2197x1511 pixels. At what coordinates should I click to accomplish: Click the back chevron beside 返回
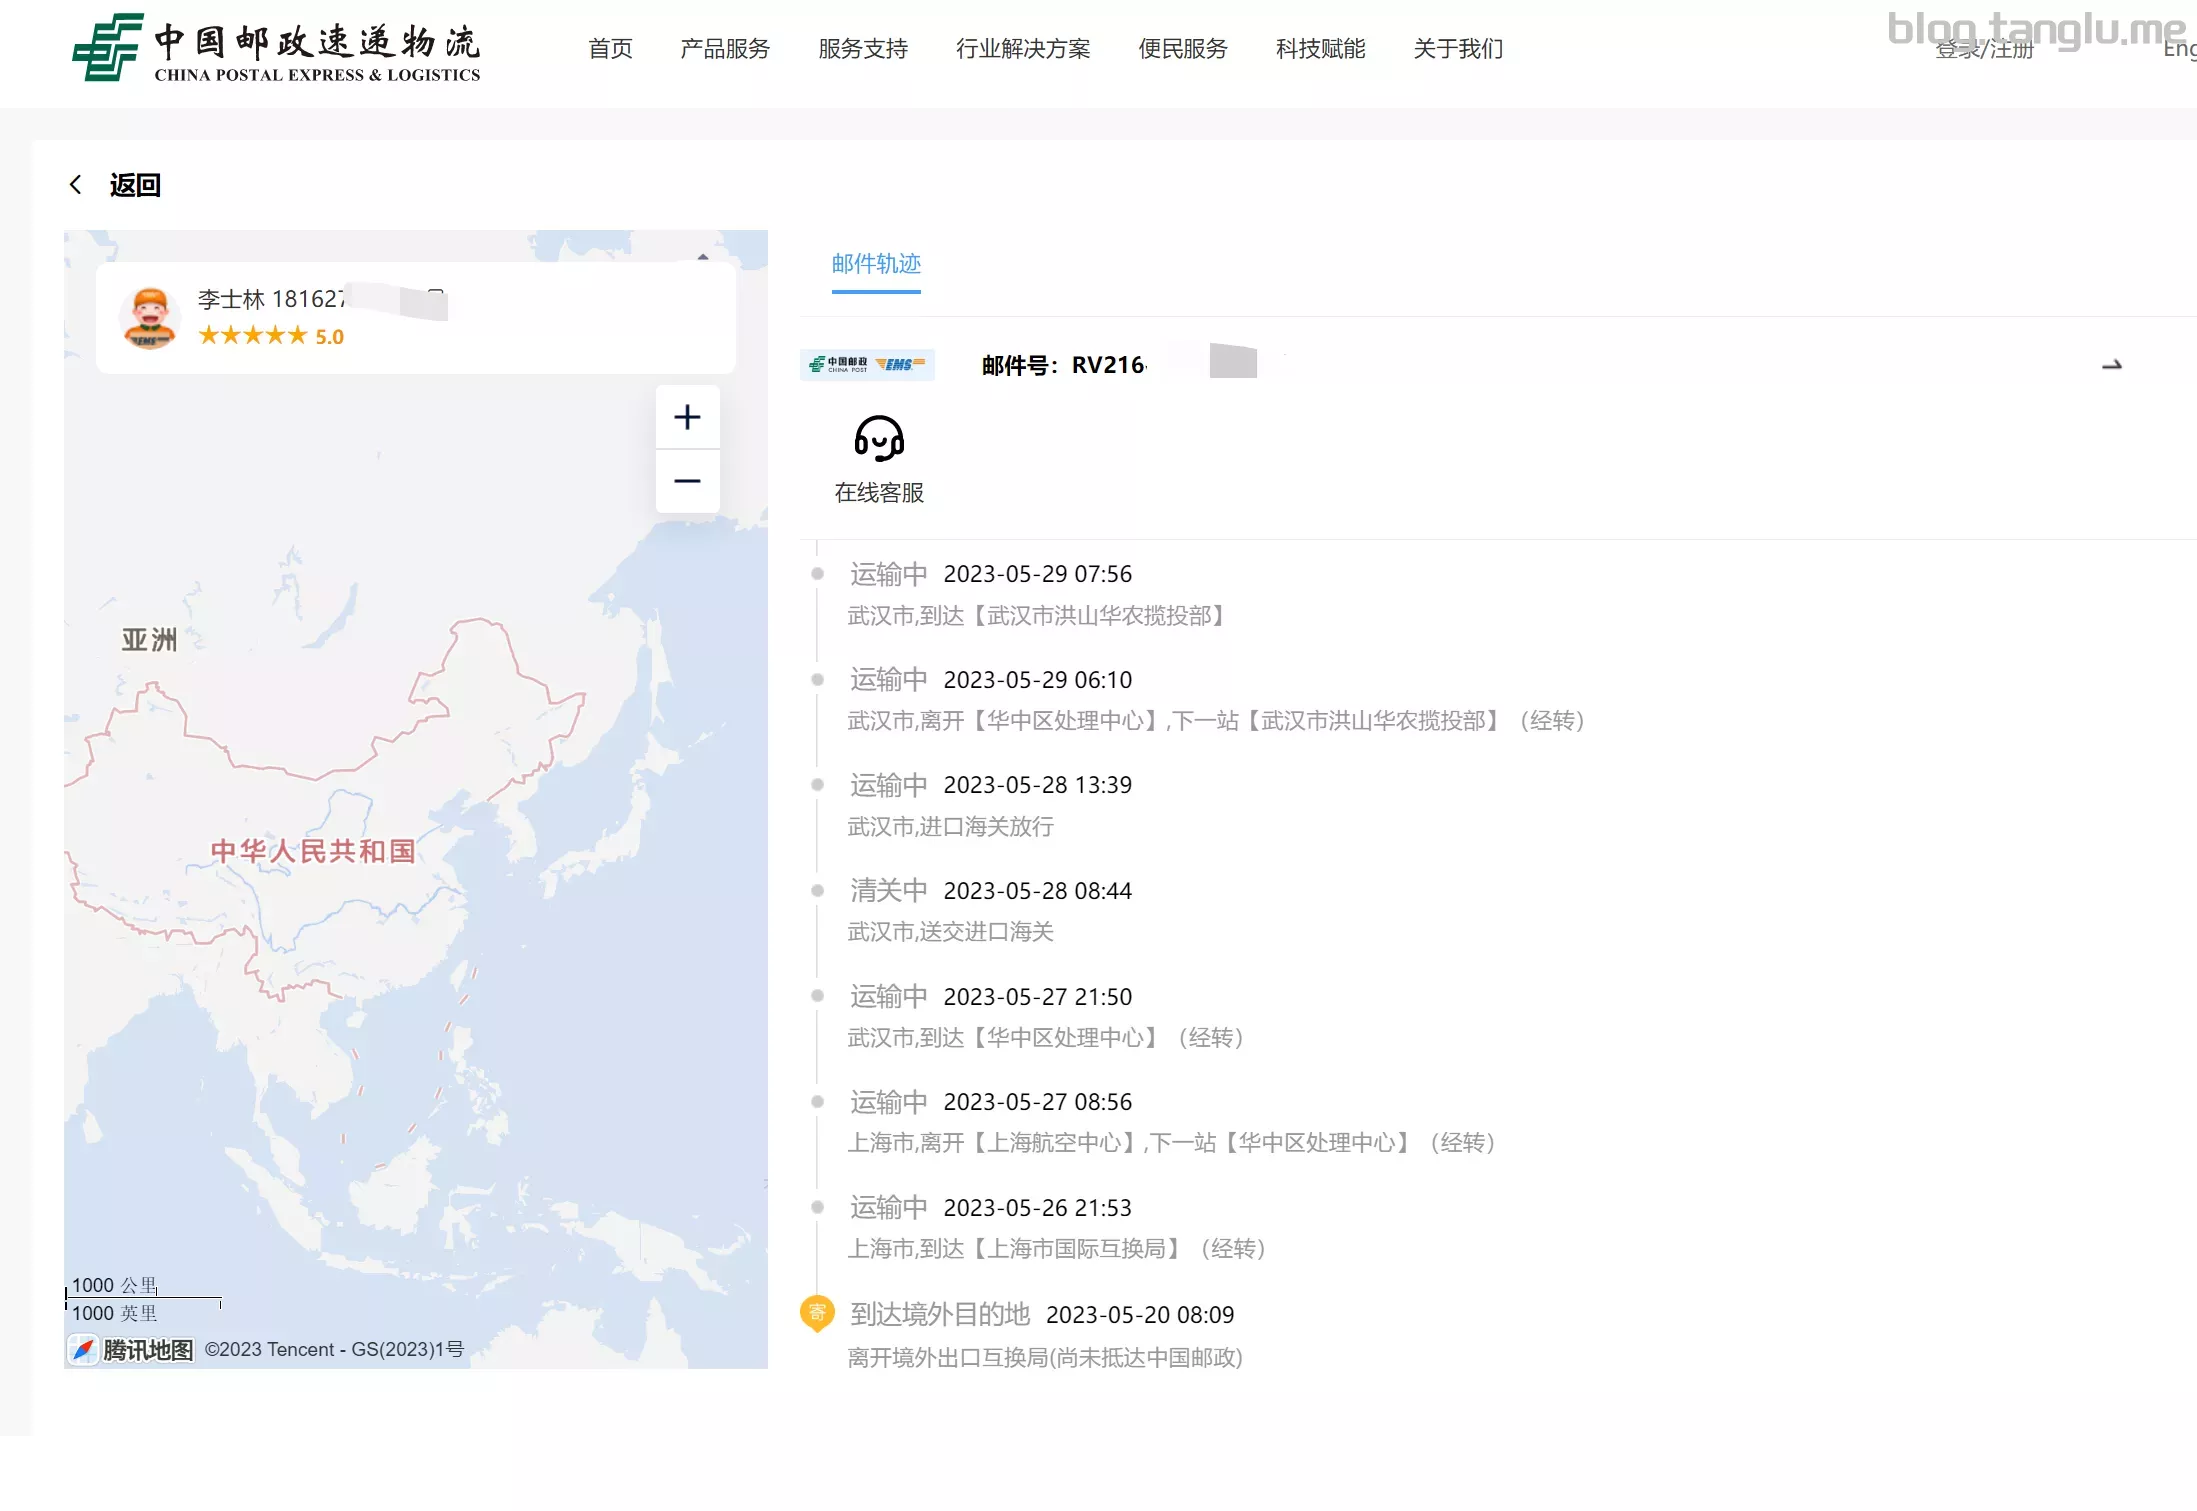(75, 184)
